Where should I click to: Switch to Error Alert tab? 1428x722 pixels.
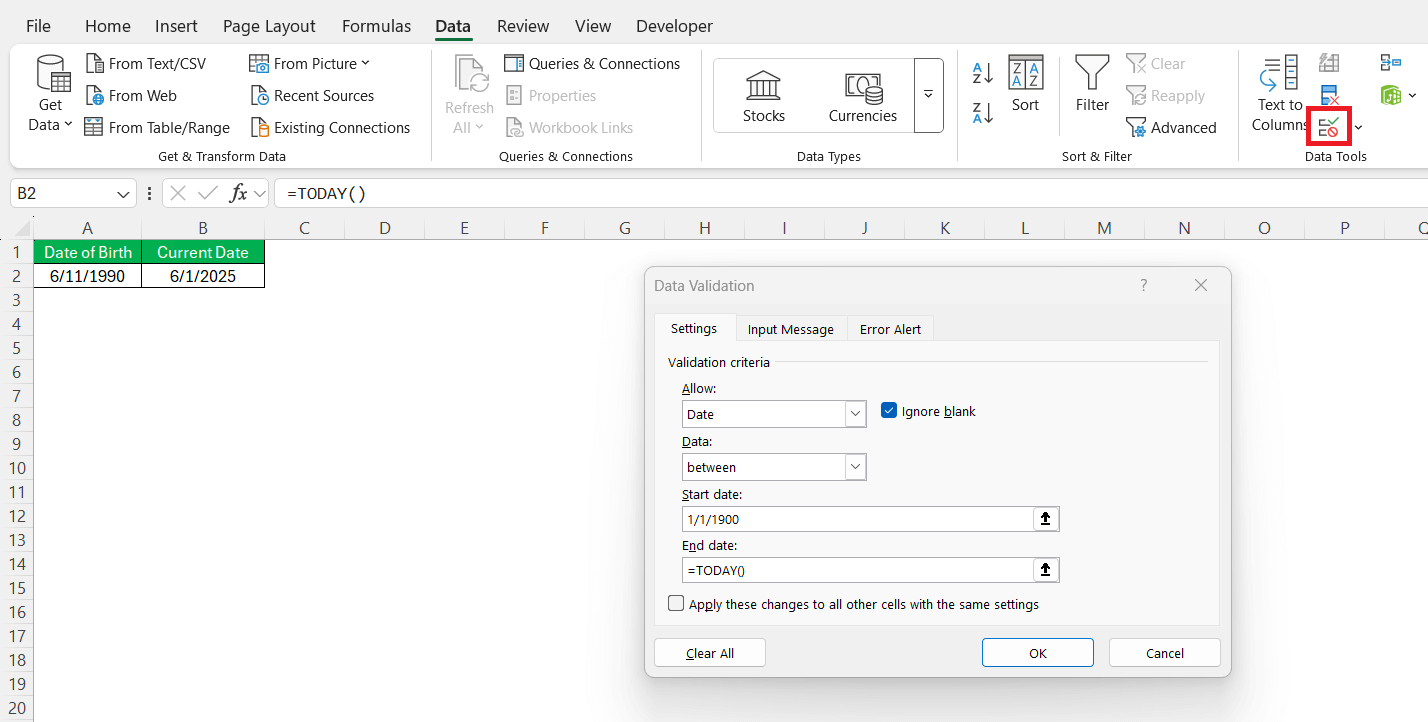pyautogui.click(x=889, y=329)
